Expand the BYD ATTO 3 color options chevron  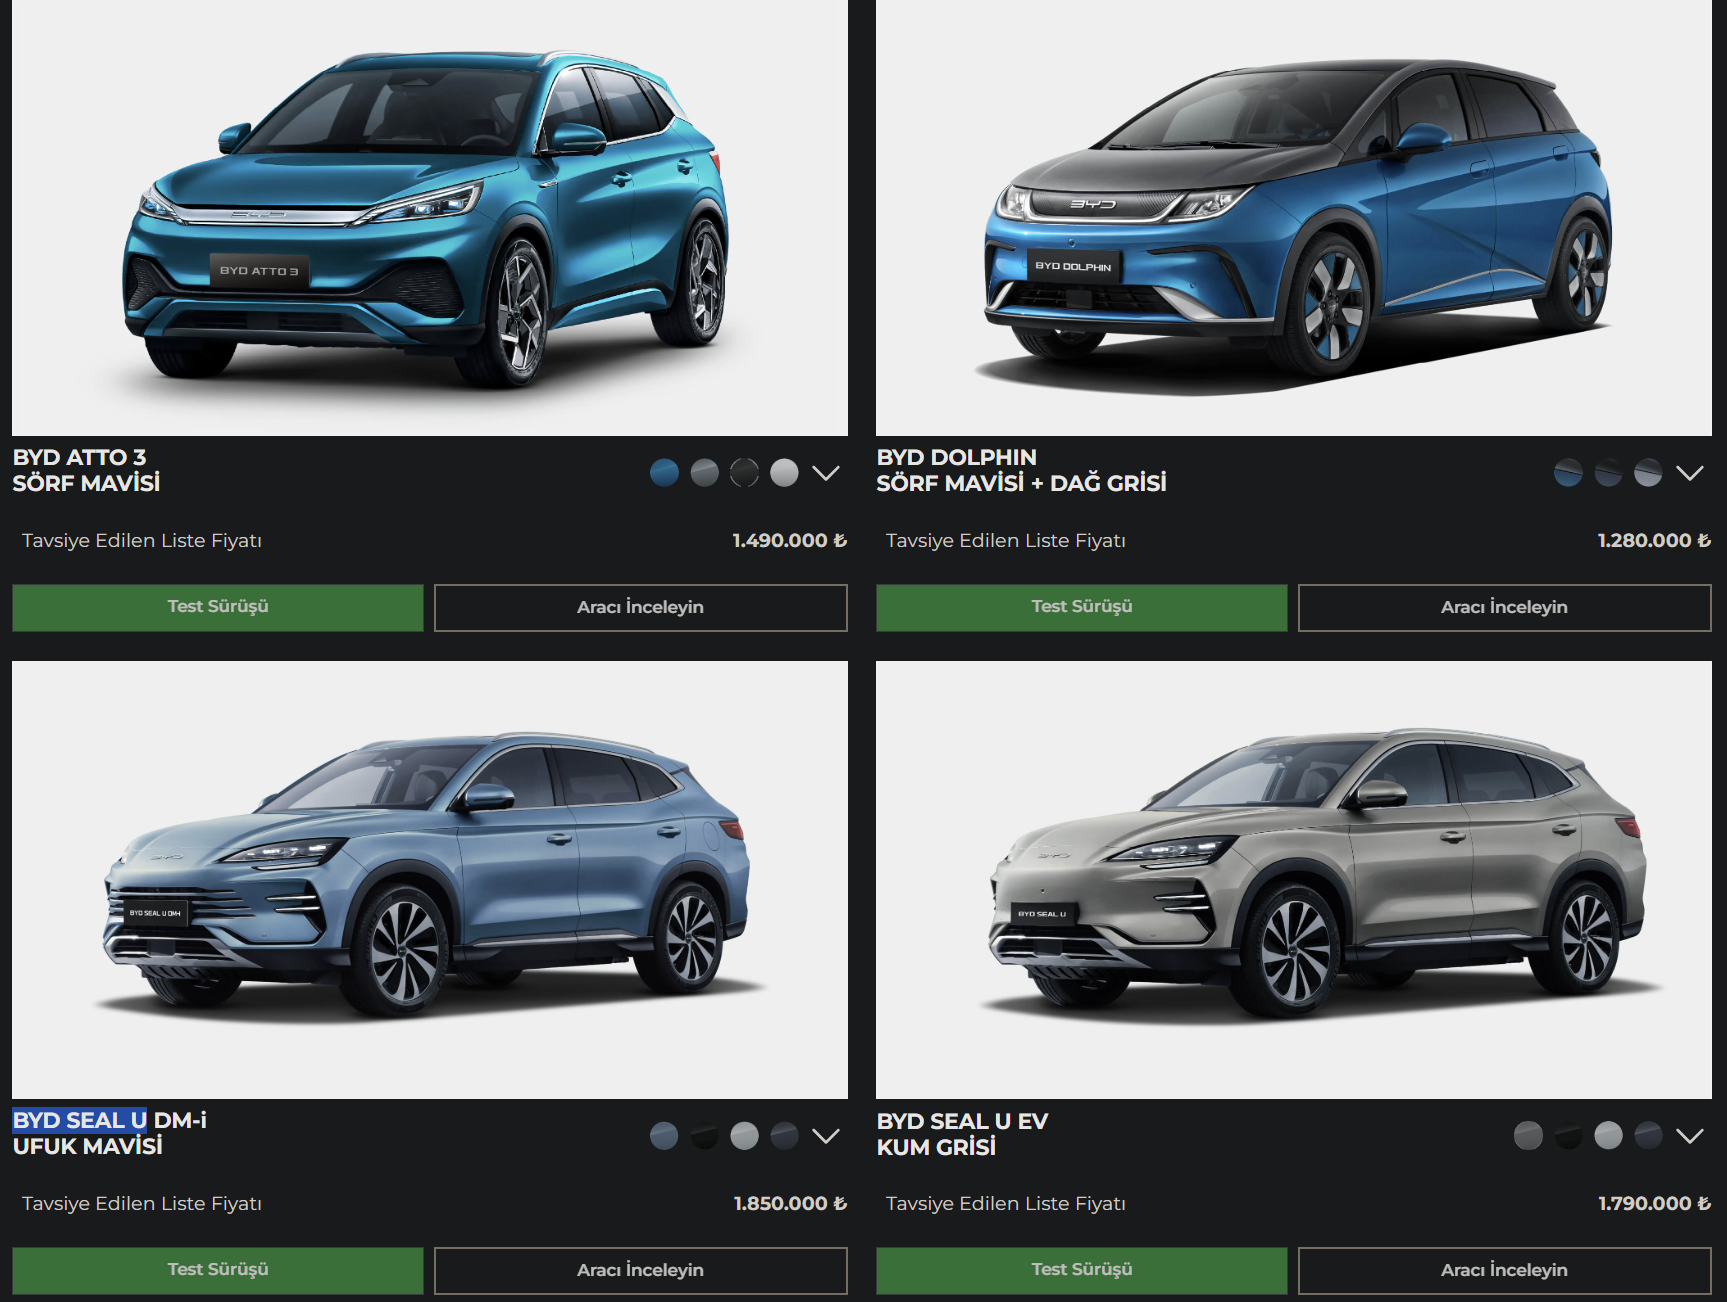(826, 473)
